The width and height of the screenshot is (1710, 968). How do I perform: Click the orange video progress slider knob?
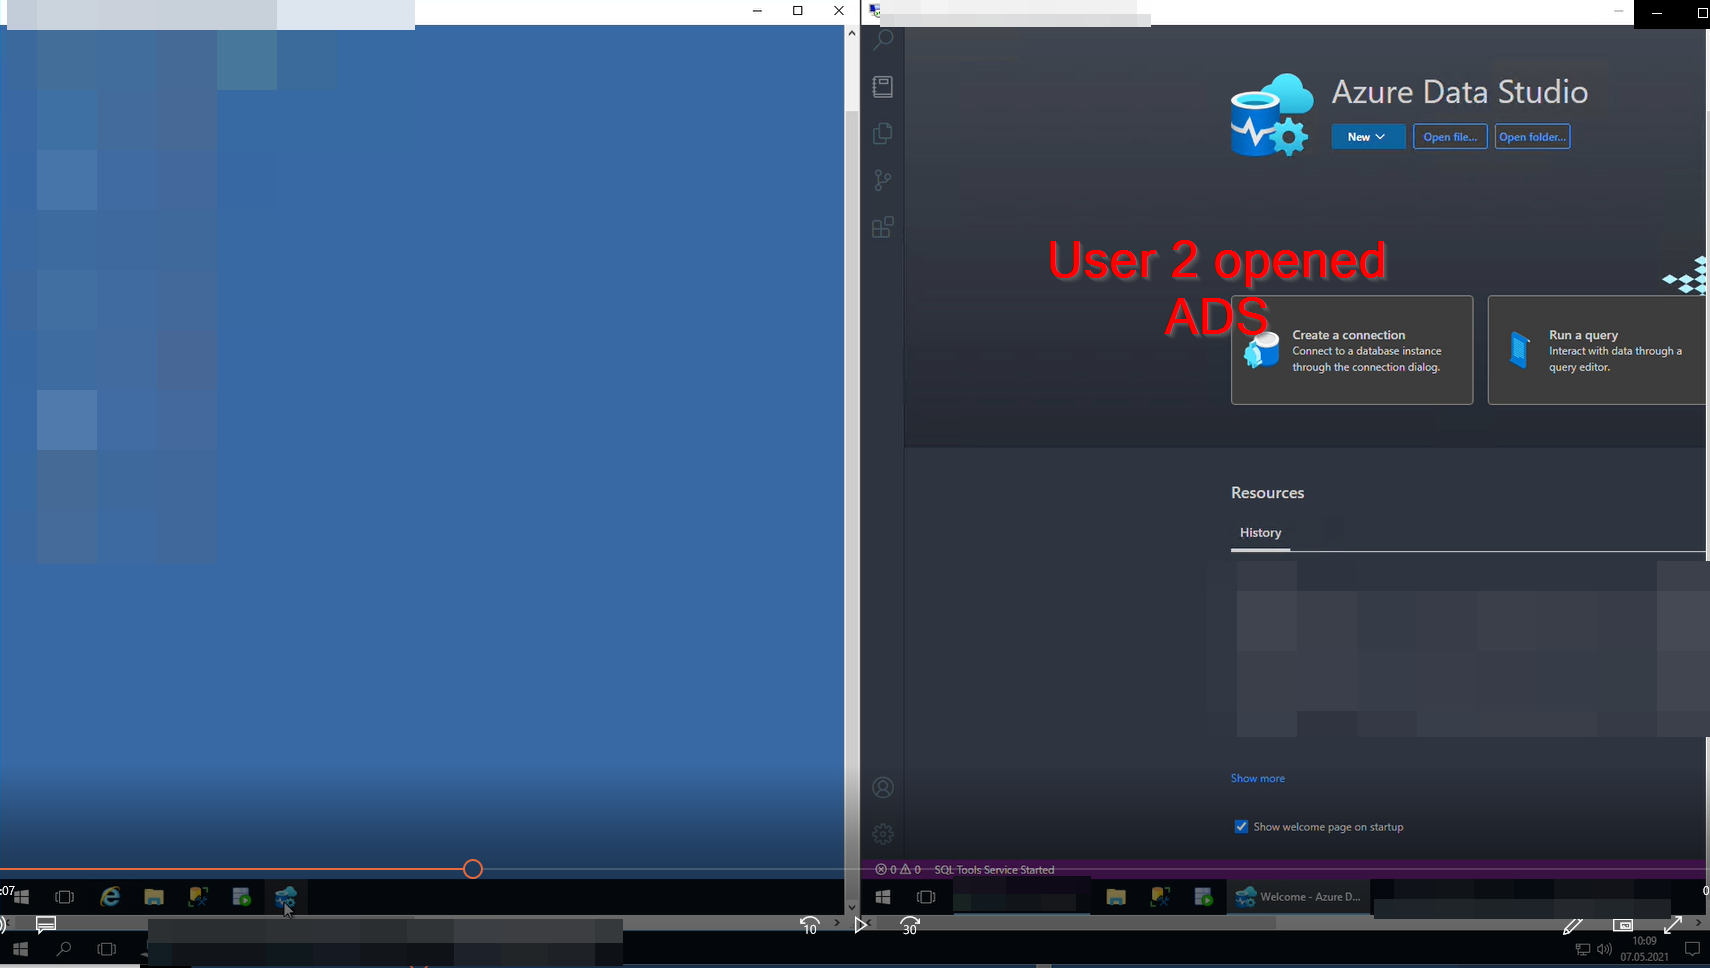pos(473,869)
